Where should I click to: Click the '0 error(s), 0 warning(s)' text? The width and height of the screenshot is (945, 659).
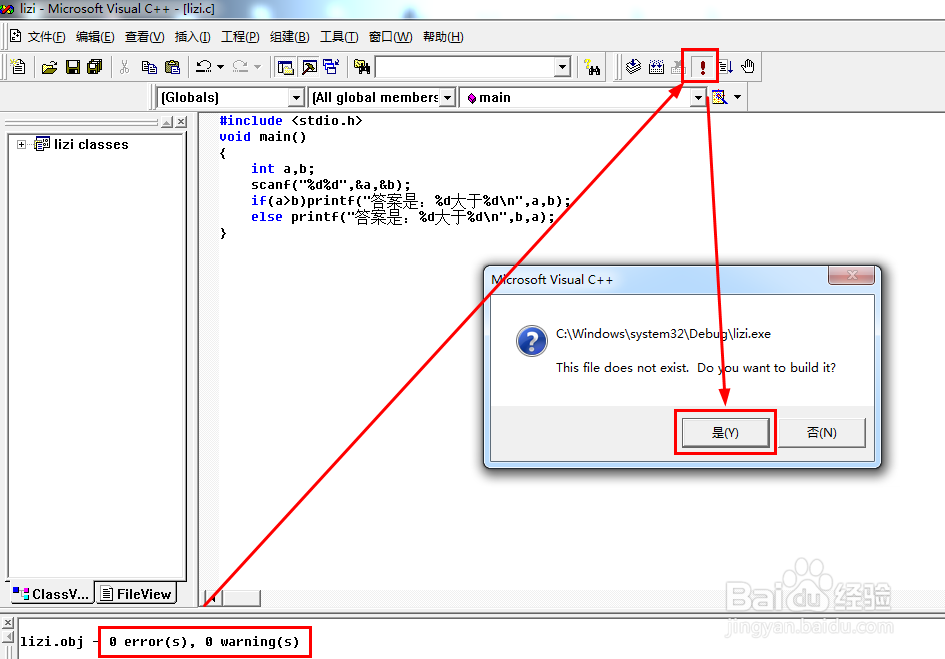(x=204, y=642)
